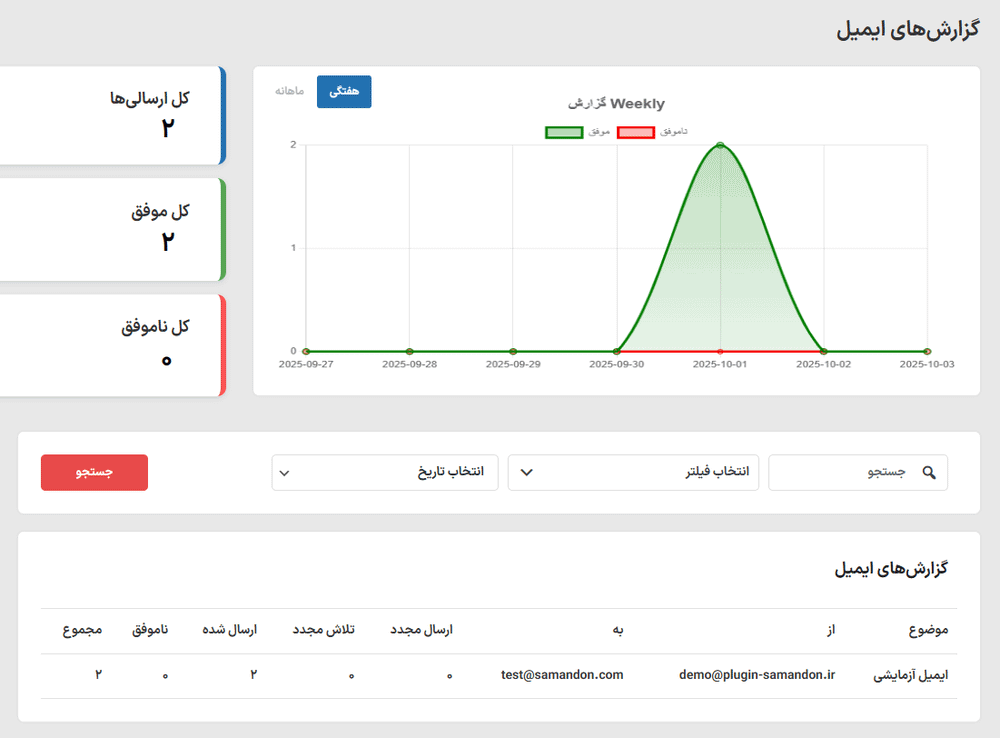Switch to the ماهانه chart view
The image size is (1000, 738).
click(x=290, y=91)
